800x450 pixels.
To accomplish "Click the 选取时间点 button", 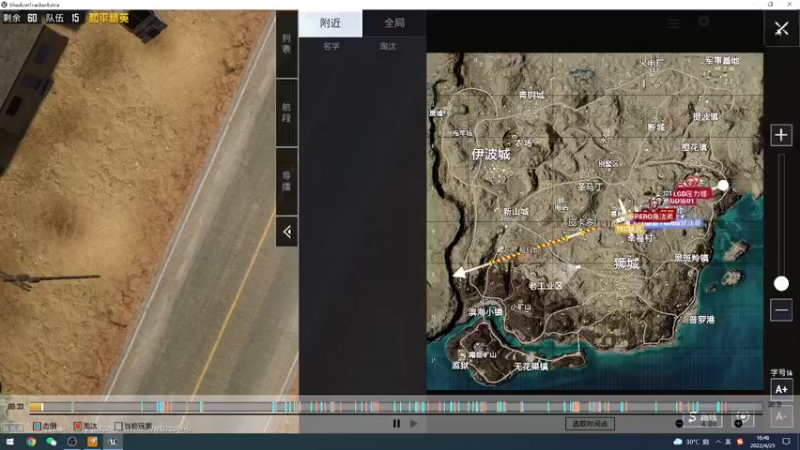I will pyautogui.click(x=590, y=423).
